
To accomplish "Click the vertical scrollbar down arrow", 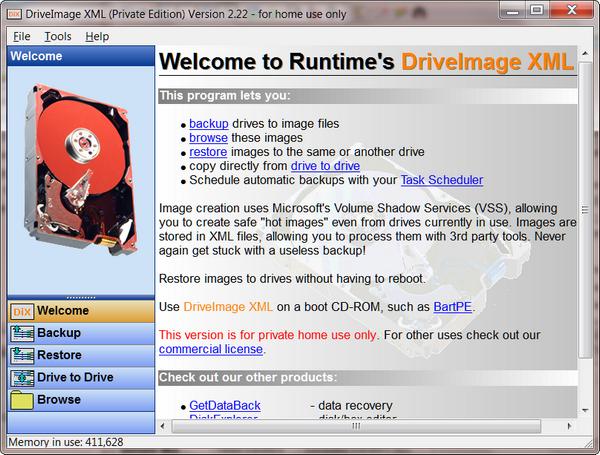I will tap(585, 411).
